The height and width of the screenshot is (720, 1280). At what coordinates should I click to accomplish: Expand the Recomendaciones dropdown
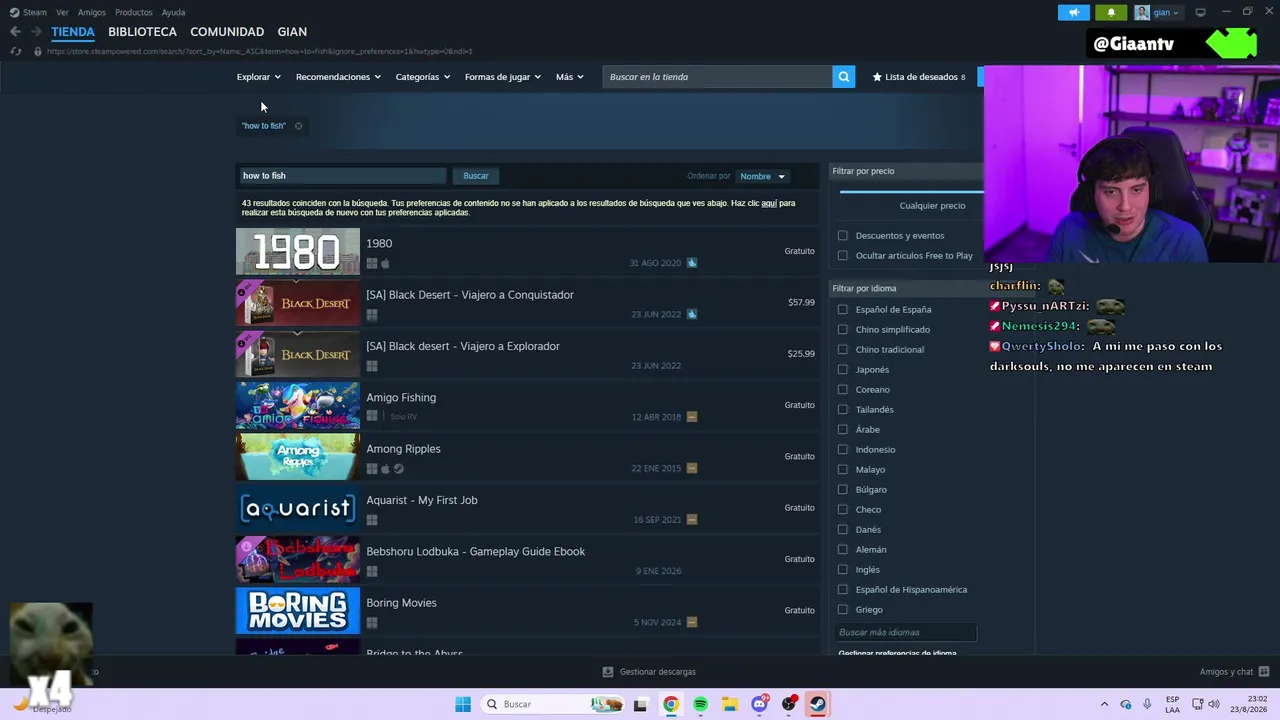[x=338, y=77]
